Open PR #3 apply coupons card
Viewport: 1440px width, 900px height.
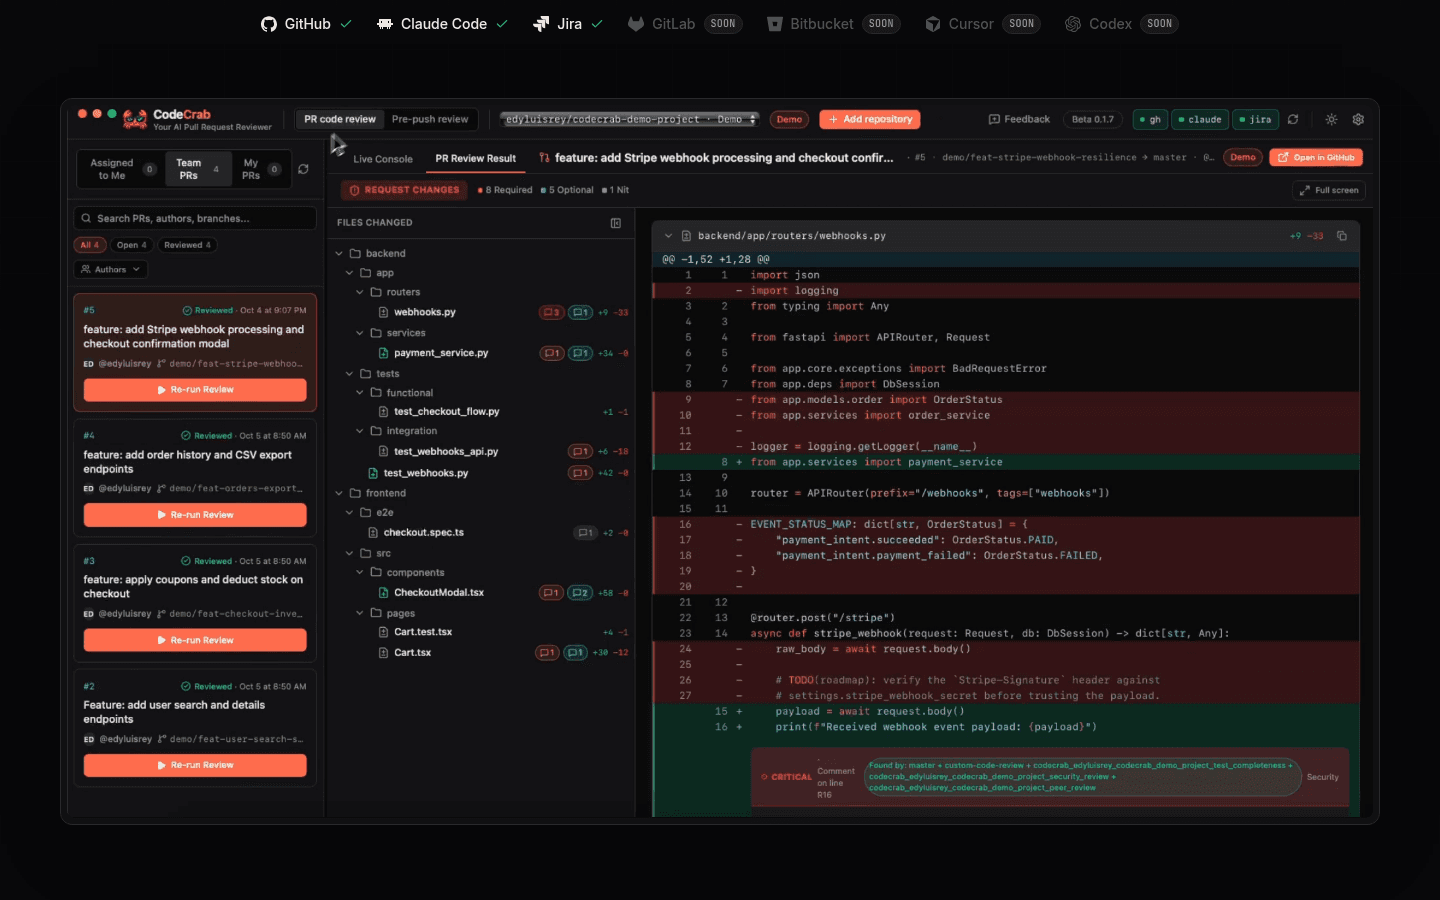pos(195,603)
